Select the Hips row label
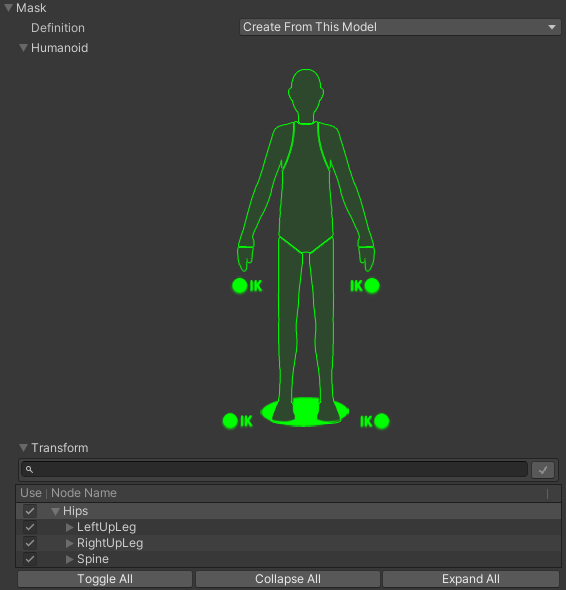 tap(75, 511)
